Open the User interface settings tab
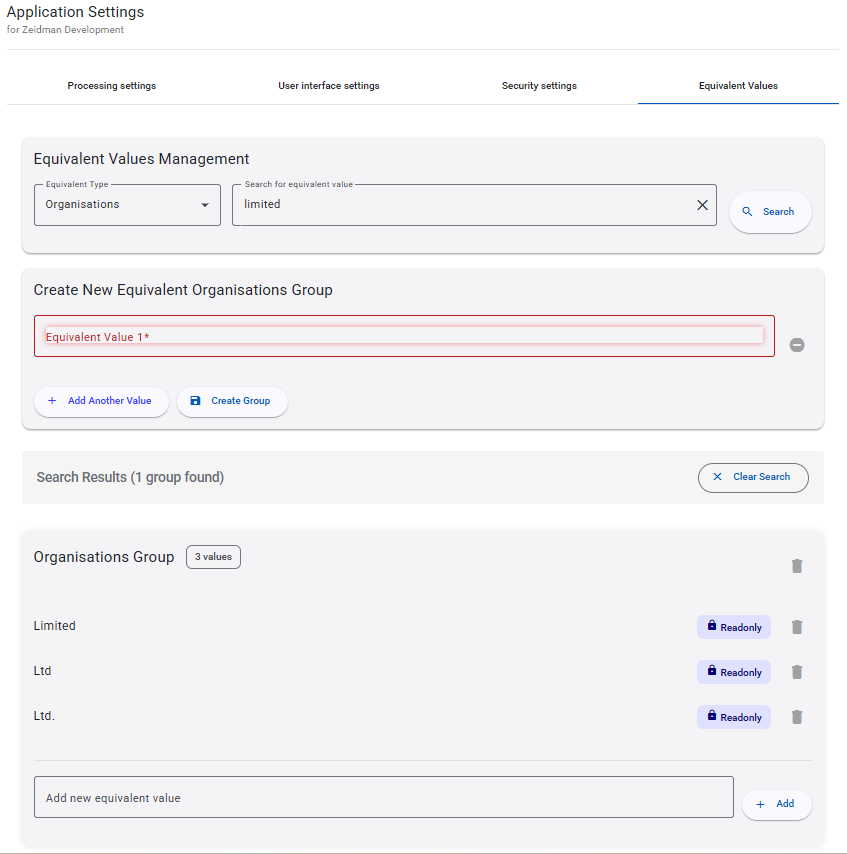Viewport: 847px width, 854px height. pos(328,86)
